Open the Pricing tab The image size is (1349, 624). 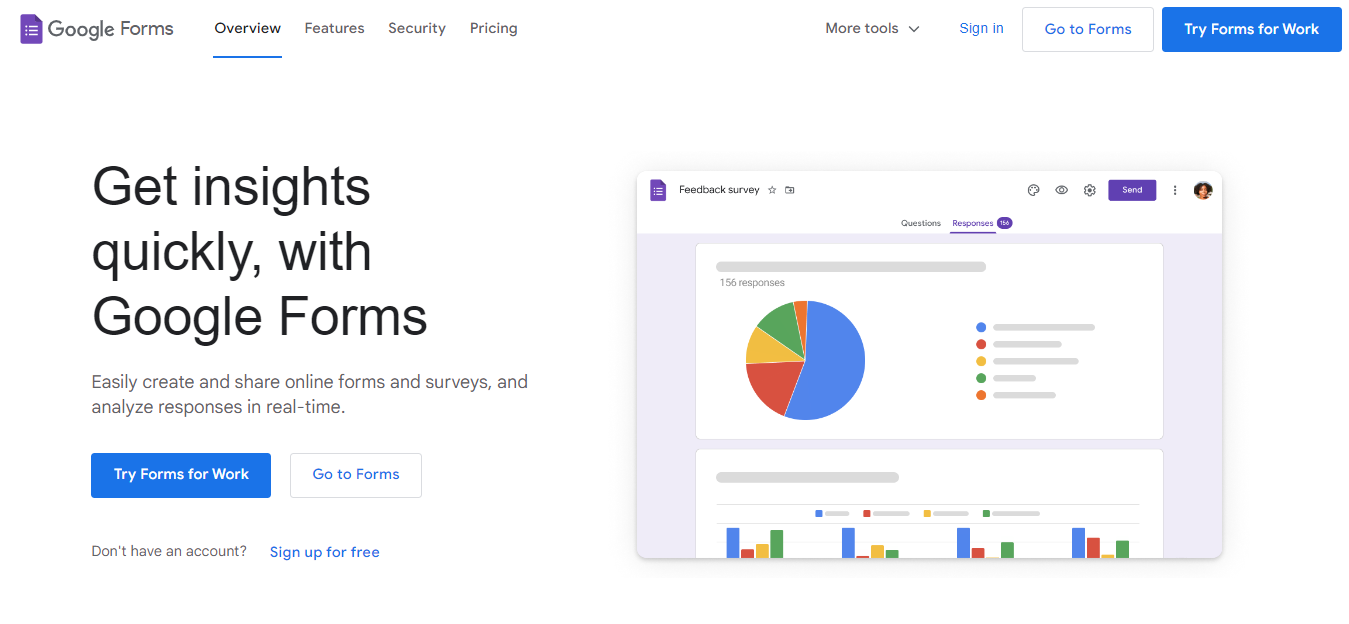tap(494, 28)
